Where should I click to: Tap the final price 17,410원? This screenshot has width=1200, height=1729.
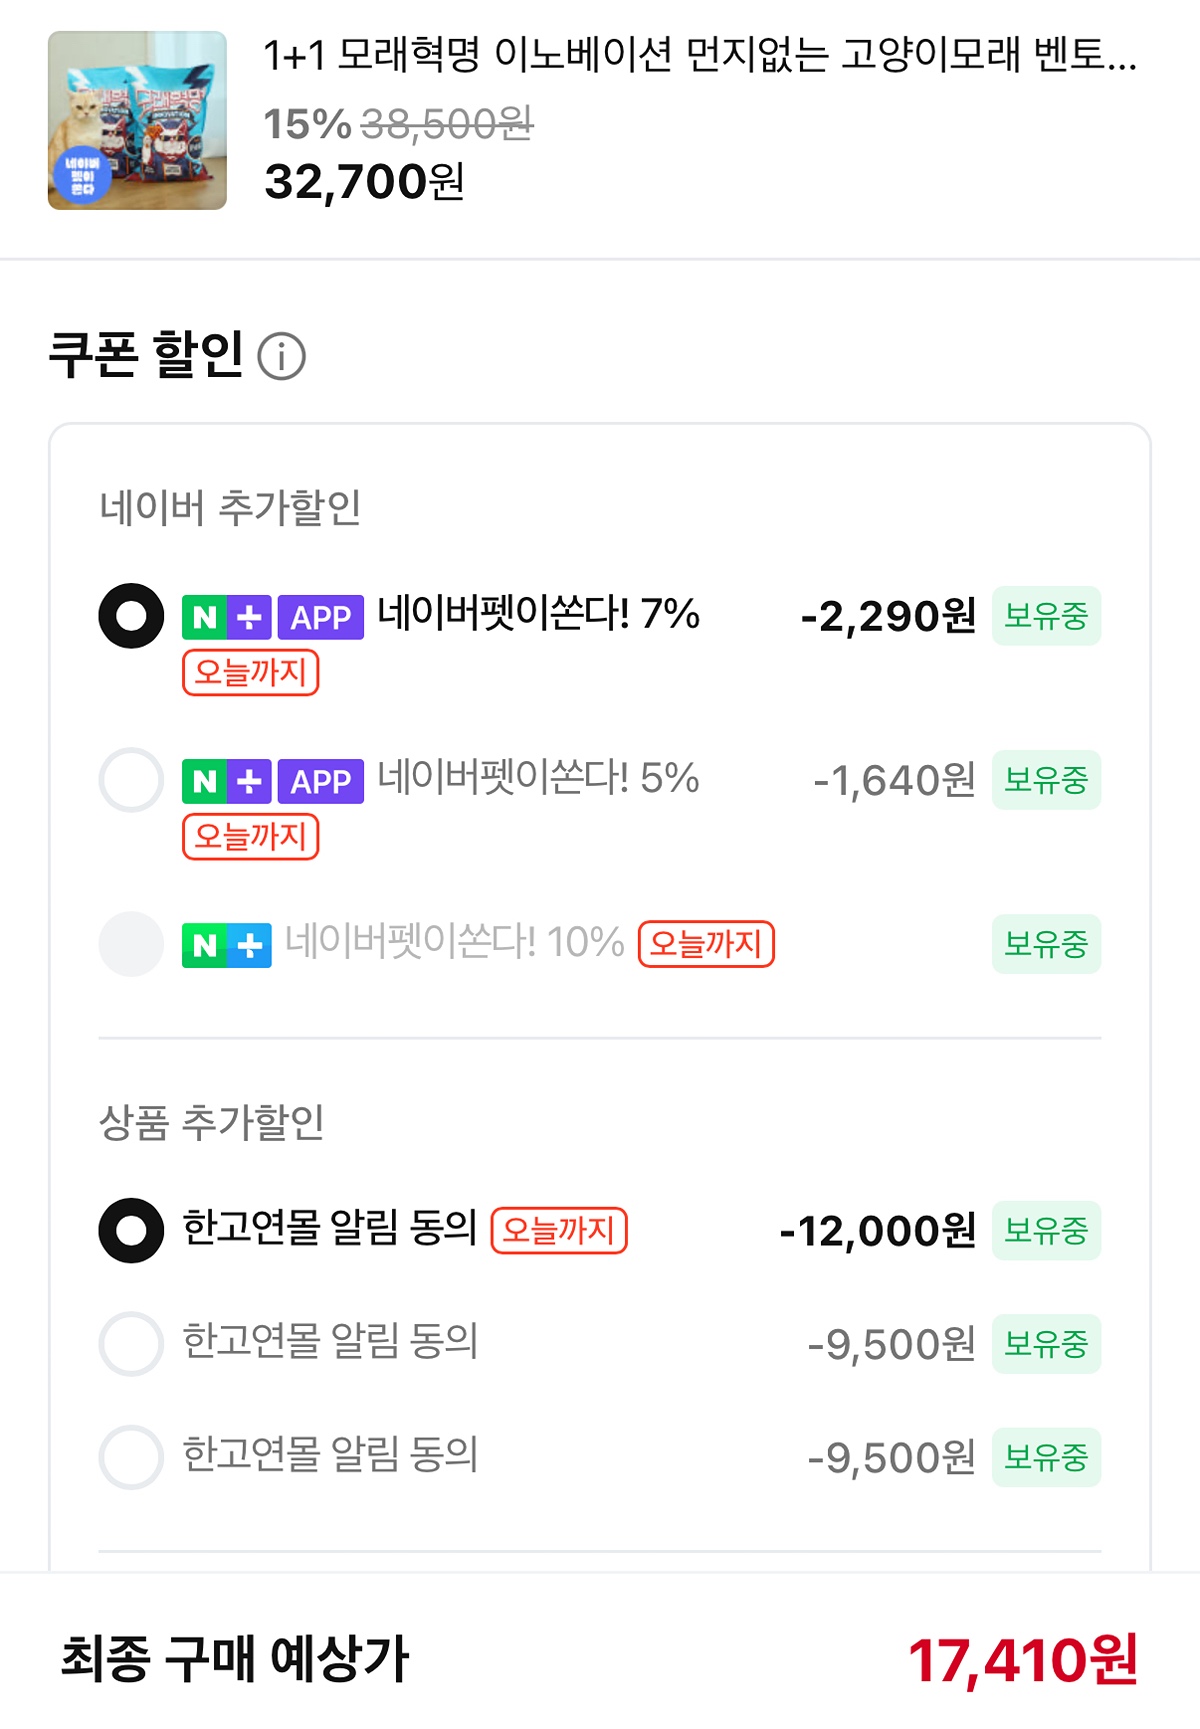point(1022,1660)
